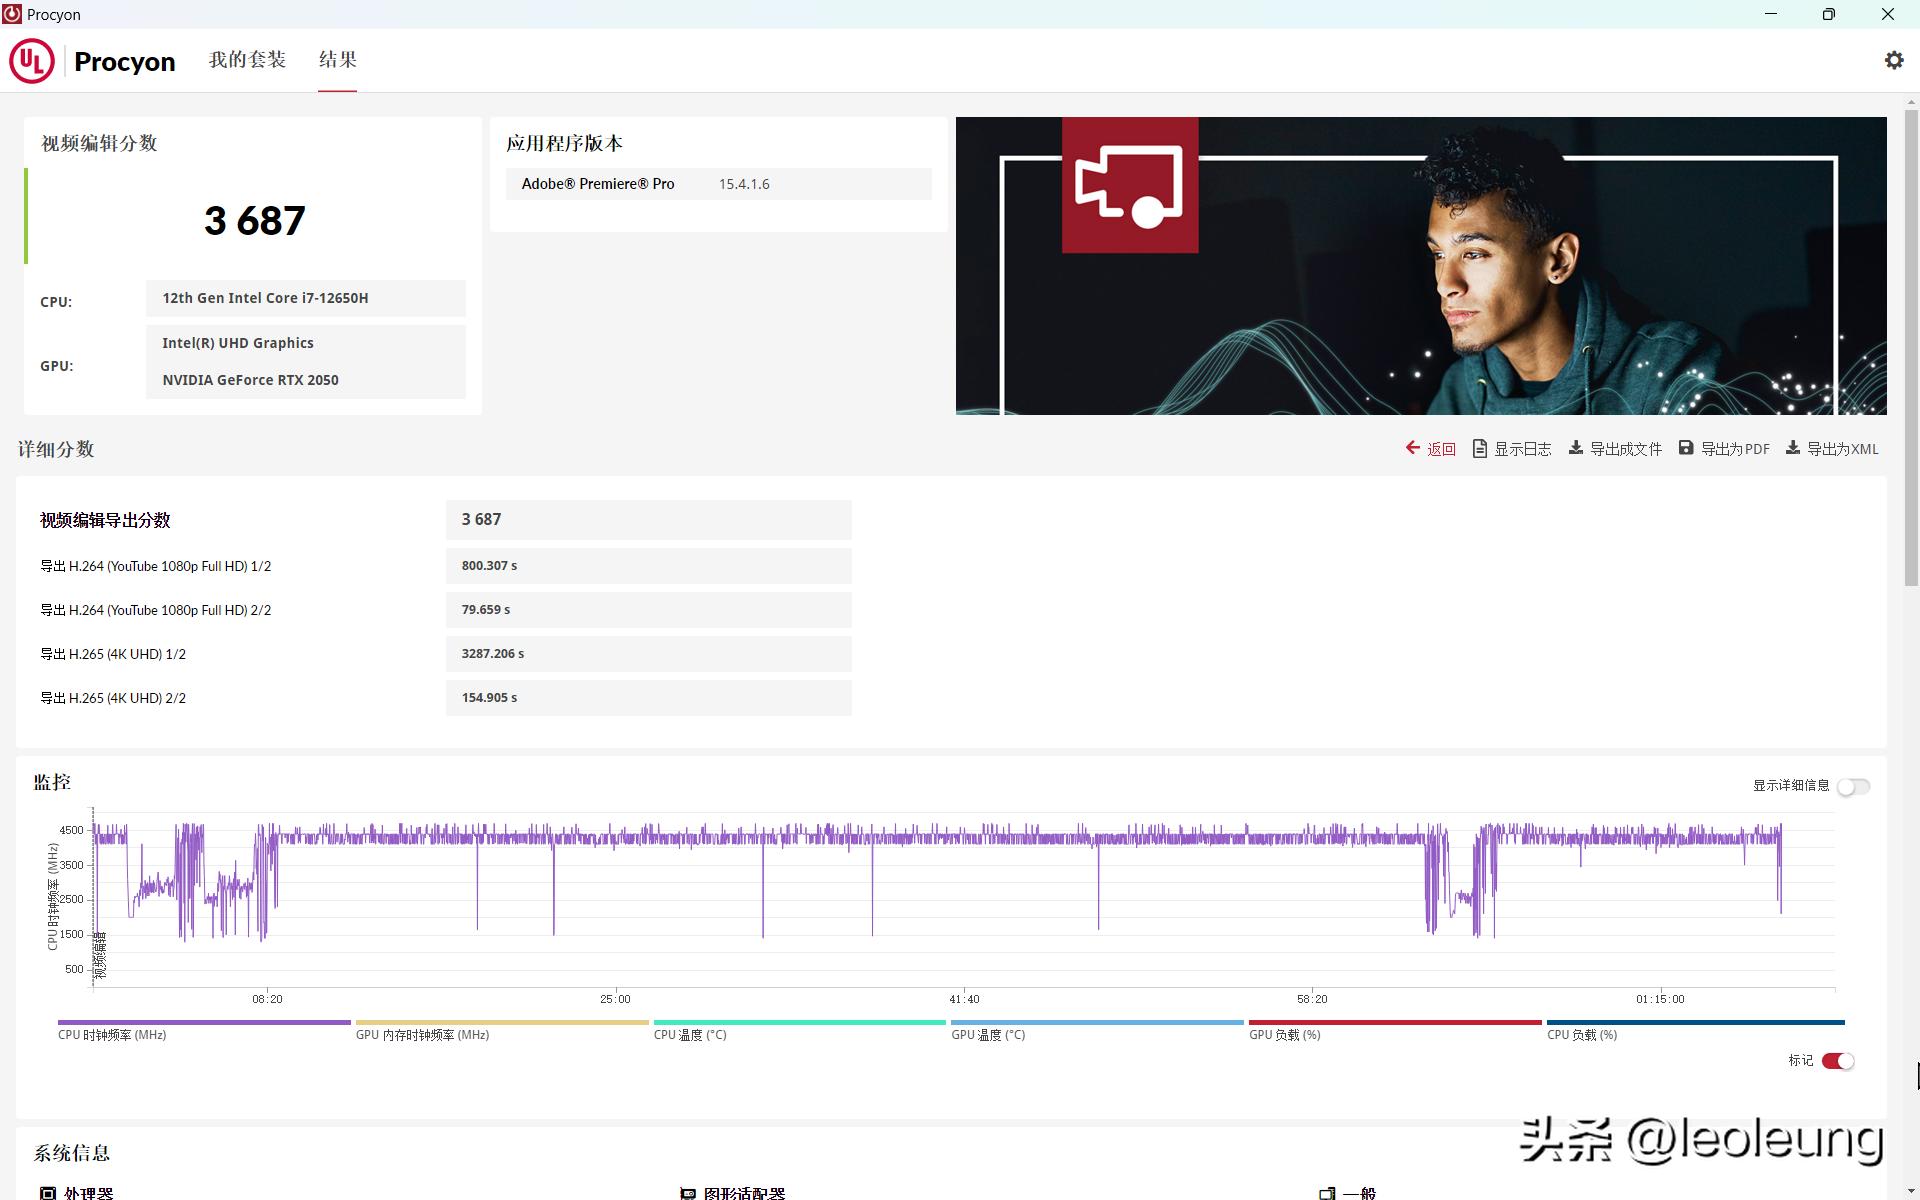Click the export as PDF save icon
1920x1200 pixels.
[1686, 448]
